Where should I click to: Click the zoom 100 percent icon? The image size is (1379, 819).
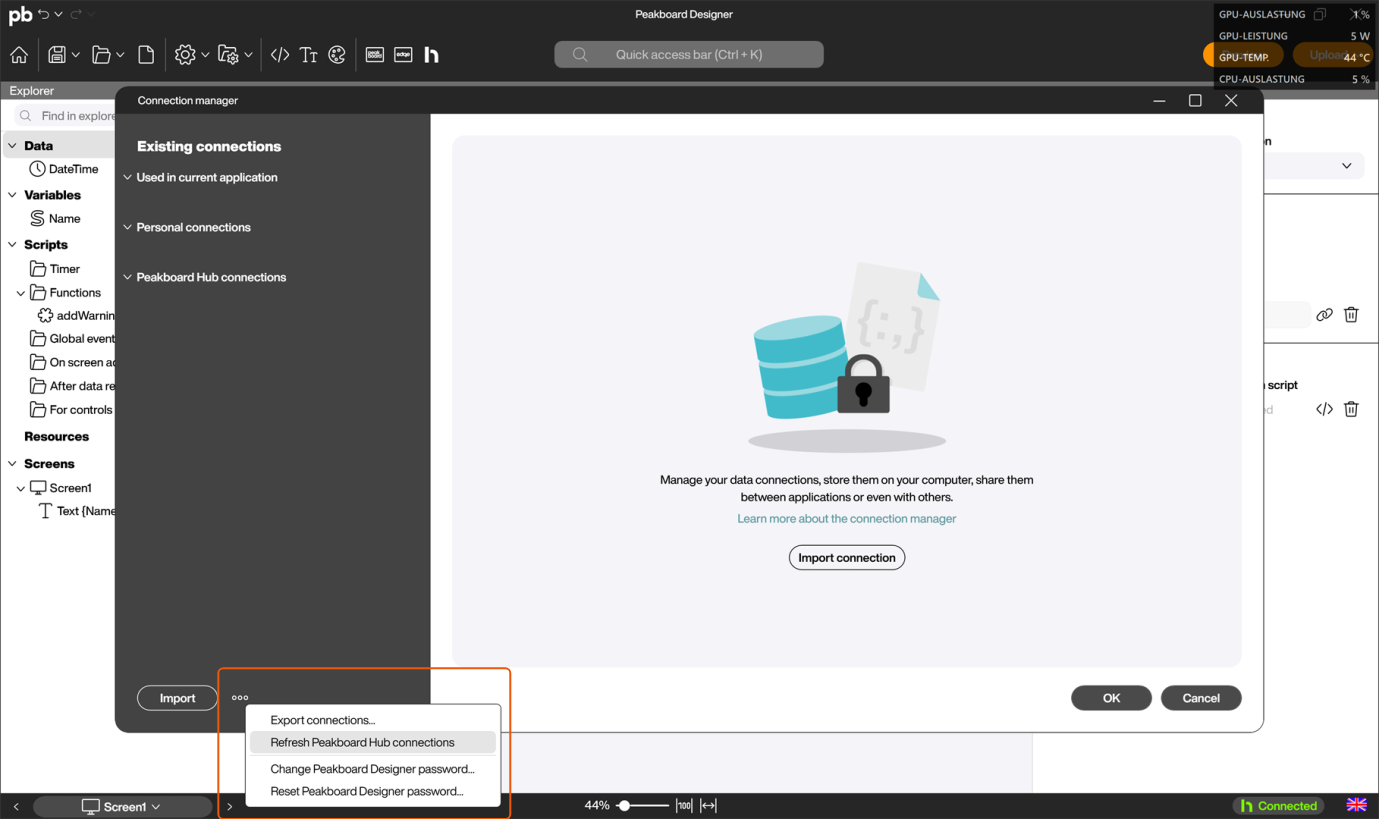click(x=684, y=805)
